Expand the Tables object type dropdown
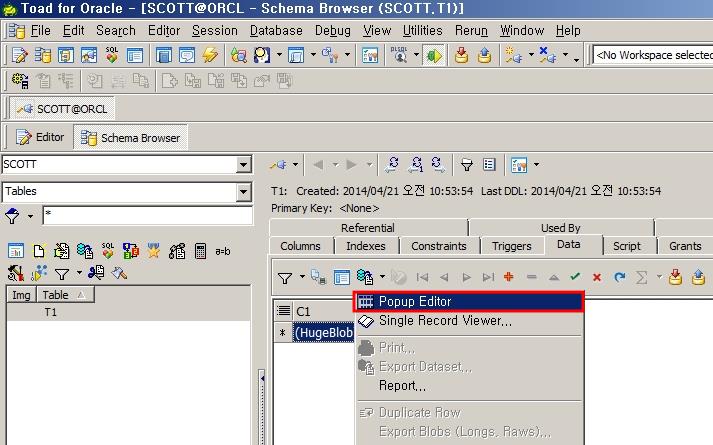713x445 pixels. click(x=243, y=192)
